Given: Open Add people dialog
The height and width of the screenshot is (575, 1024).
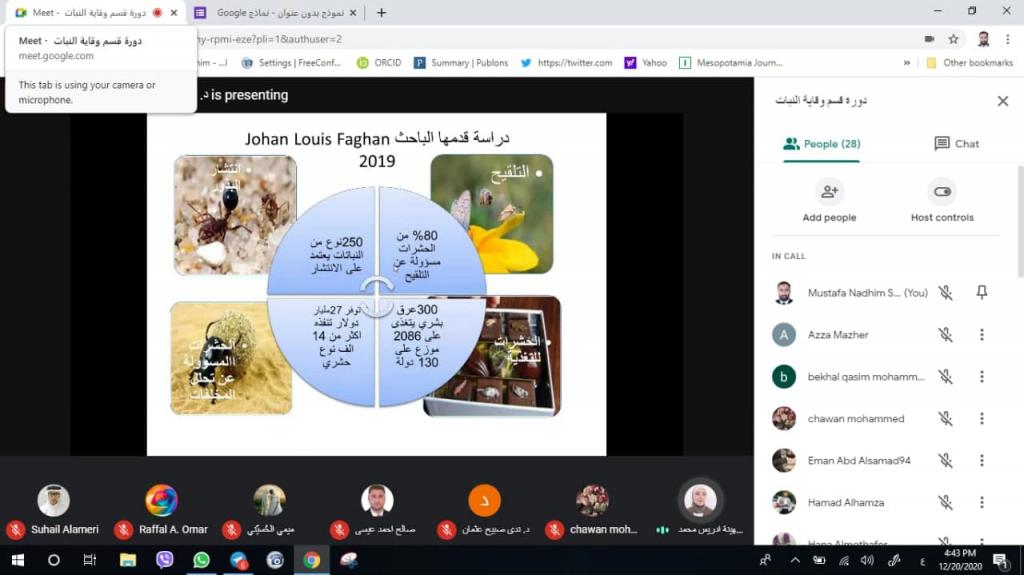Looking at the screenshot, I should [828, 200].
